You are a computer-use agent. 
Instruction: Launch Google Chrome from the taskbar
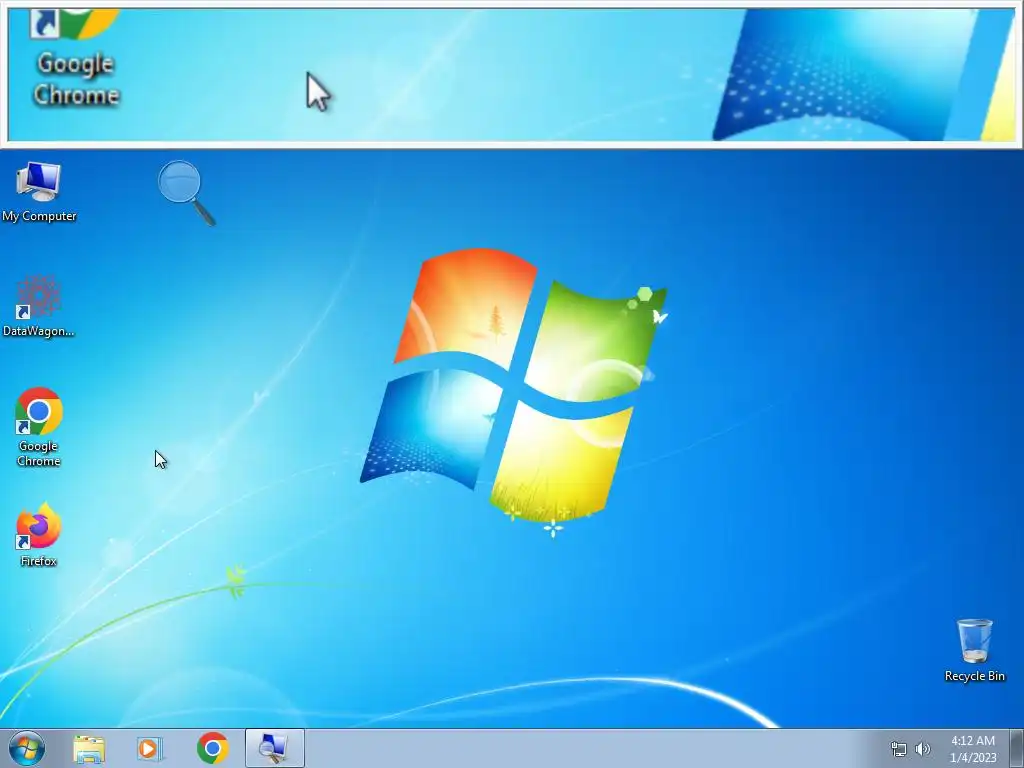pyautogui.click(x=212, y=748)
